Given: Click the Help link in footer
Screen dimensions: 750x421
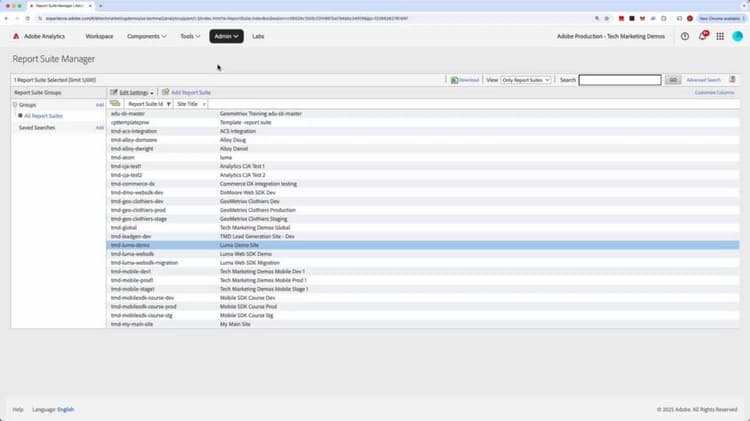Looking at the screenshot, I should click(x=18, y=410).
